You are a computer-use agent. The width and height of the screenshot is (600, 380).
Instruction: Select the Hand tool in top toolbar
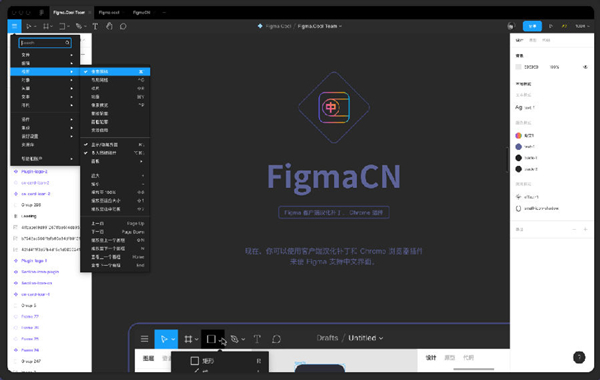pos(109,26)
